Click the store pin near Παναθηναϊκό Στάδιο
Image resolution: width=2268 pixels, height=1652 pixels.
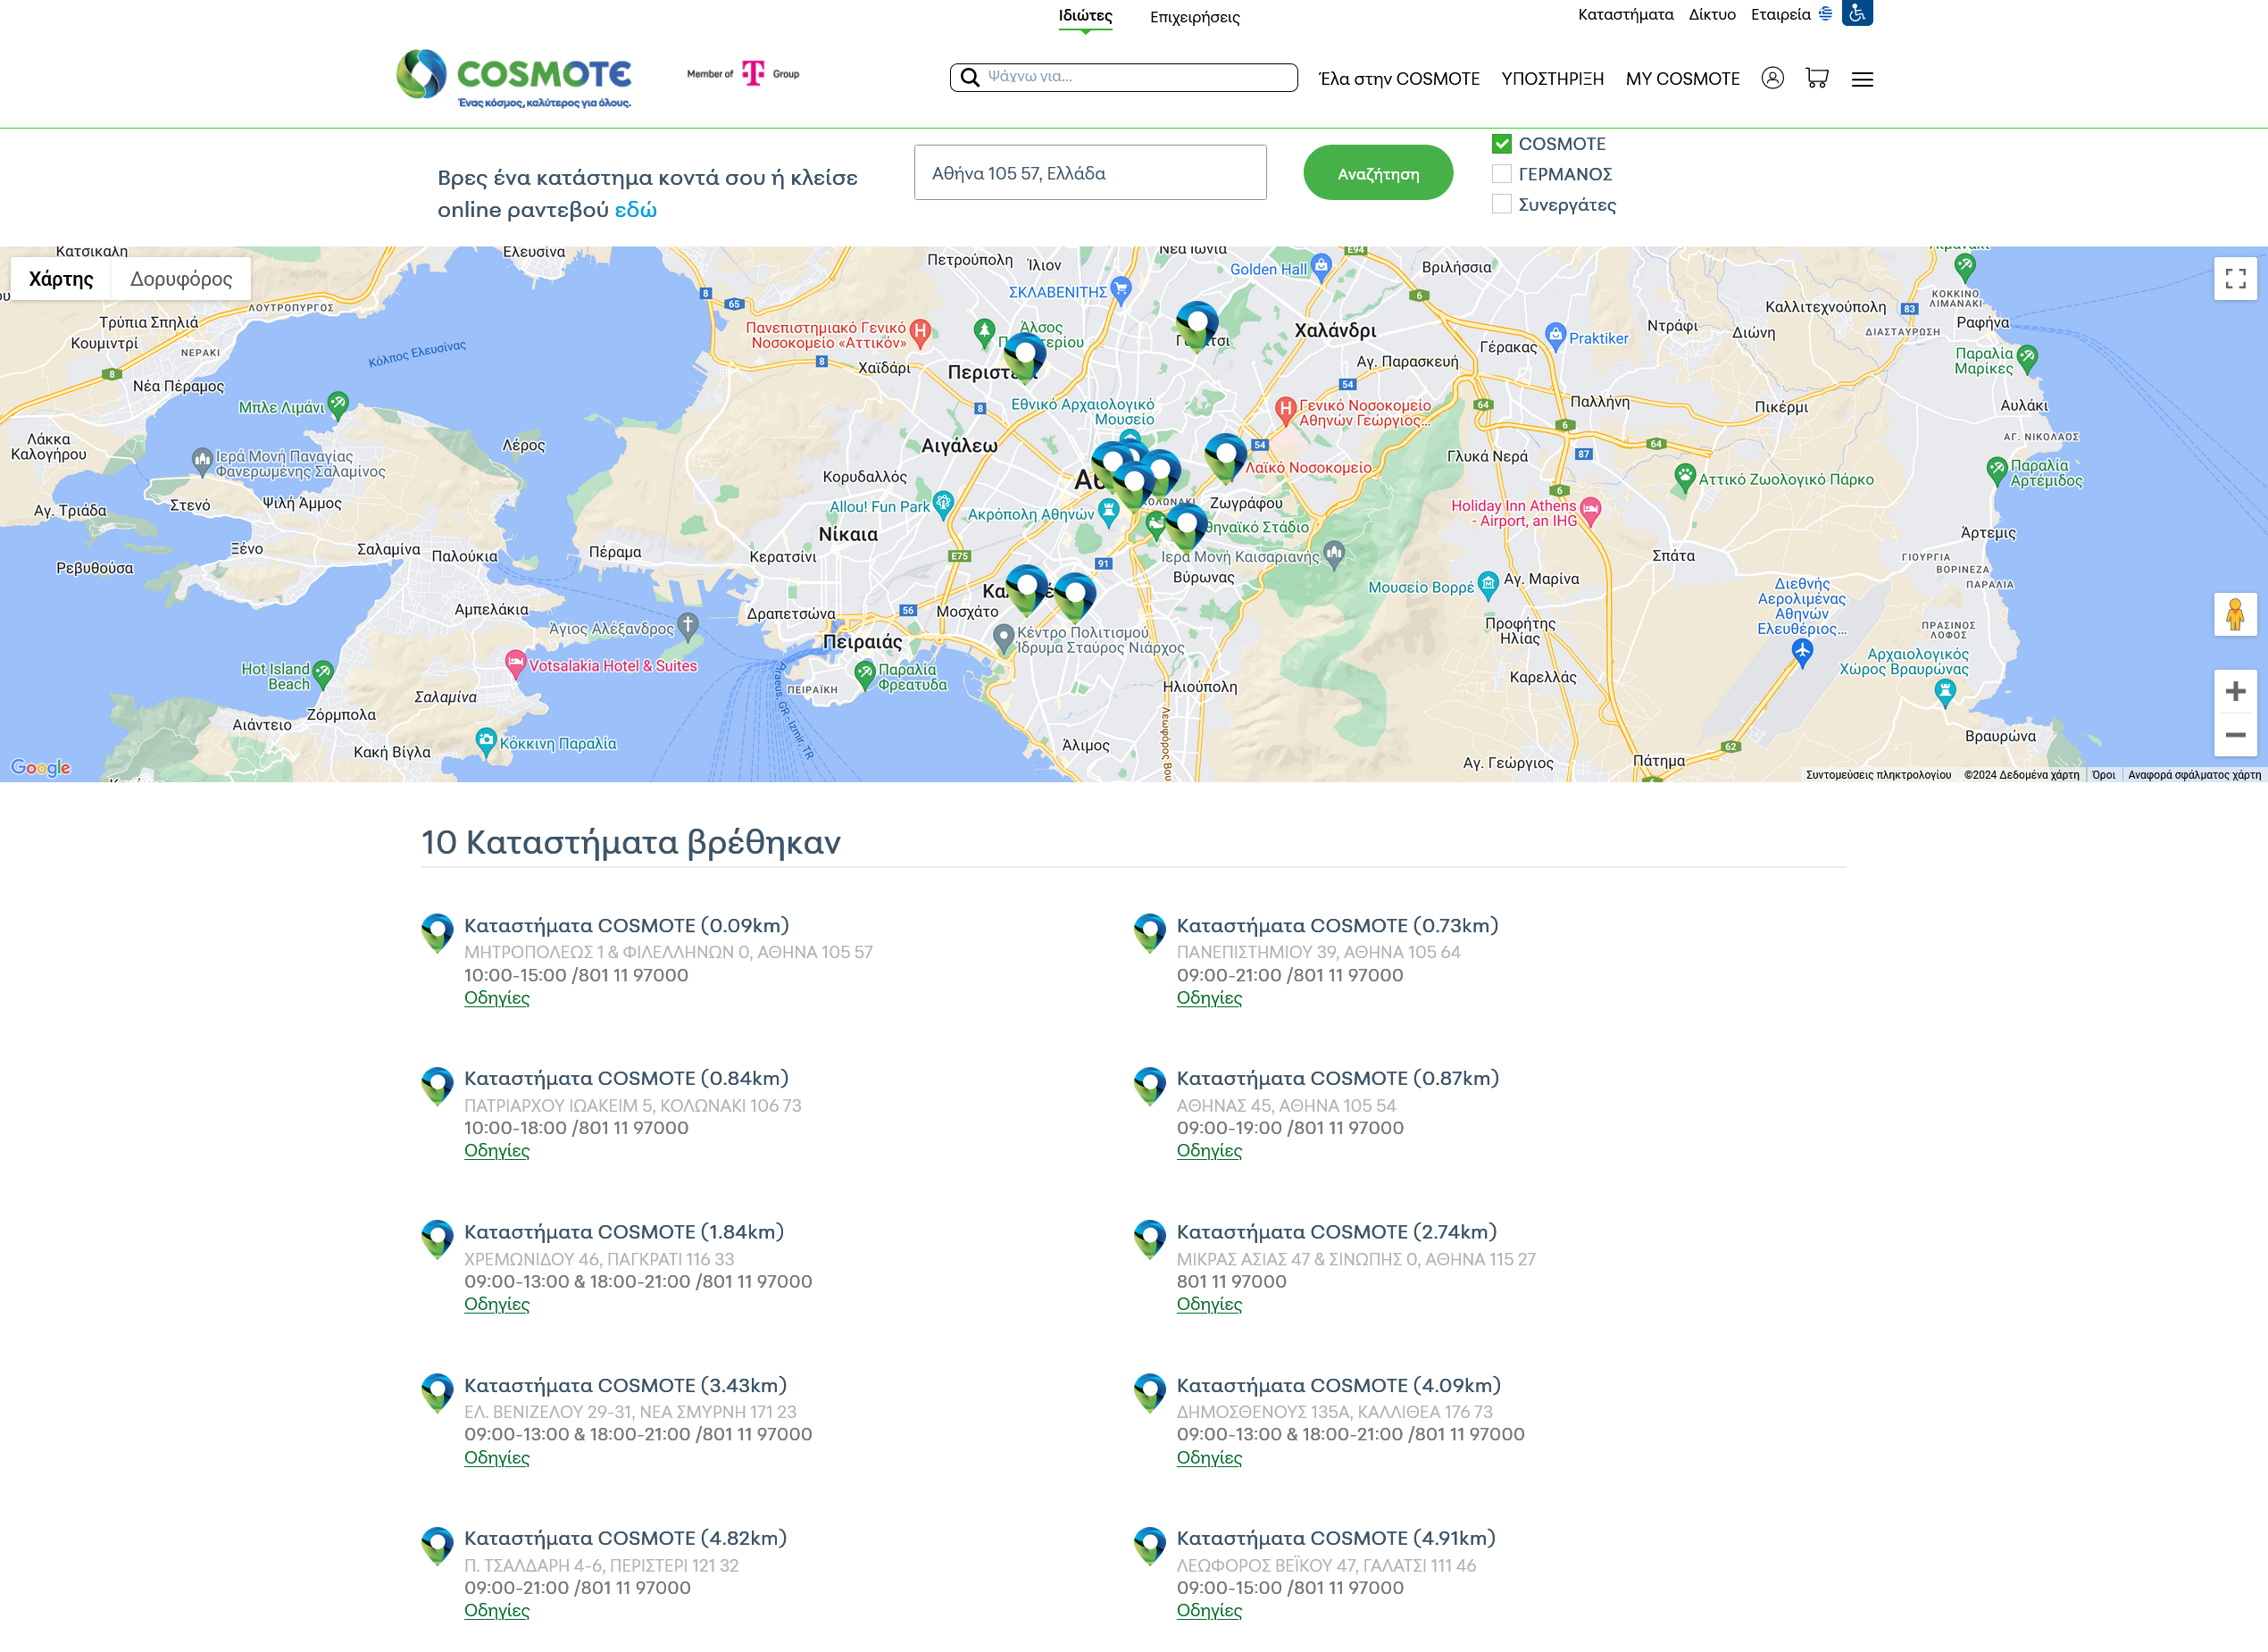coord(1186,526)
